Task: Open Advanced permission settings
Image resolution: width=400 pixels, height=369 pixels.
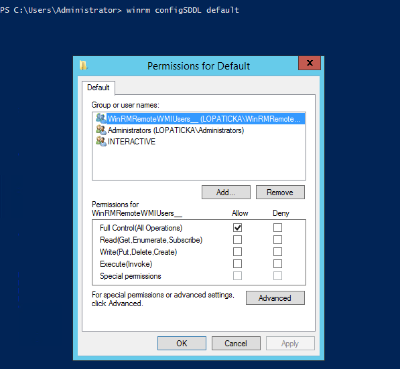Action: point(275,298)
